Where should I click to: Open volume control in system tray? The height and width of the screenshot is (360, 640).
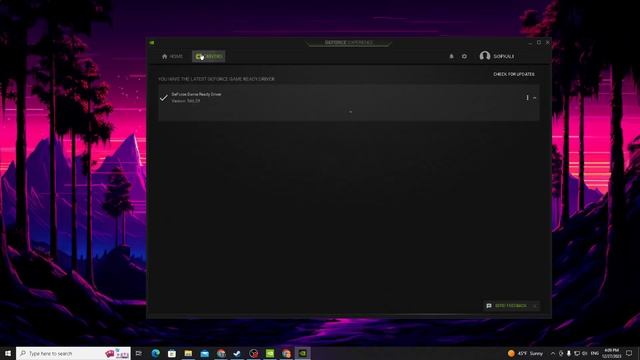pyautogui.click(x=585, y=353)
